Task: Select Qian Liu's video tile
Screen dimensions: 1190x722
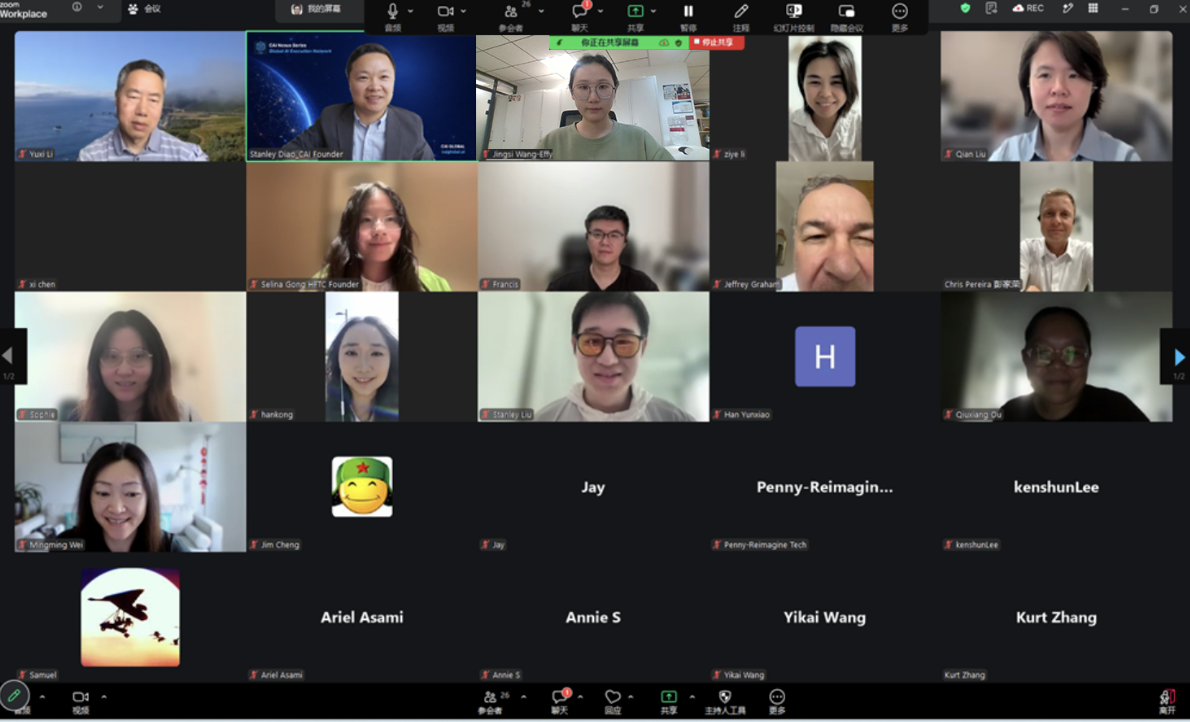Action: pos(1056,96)
